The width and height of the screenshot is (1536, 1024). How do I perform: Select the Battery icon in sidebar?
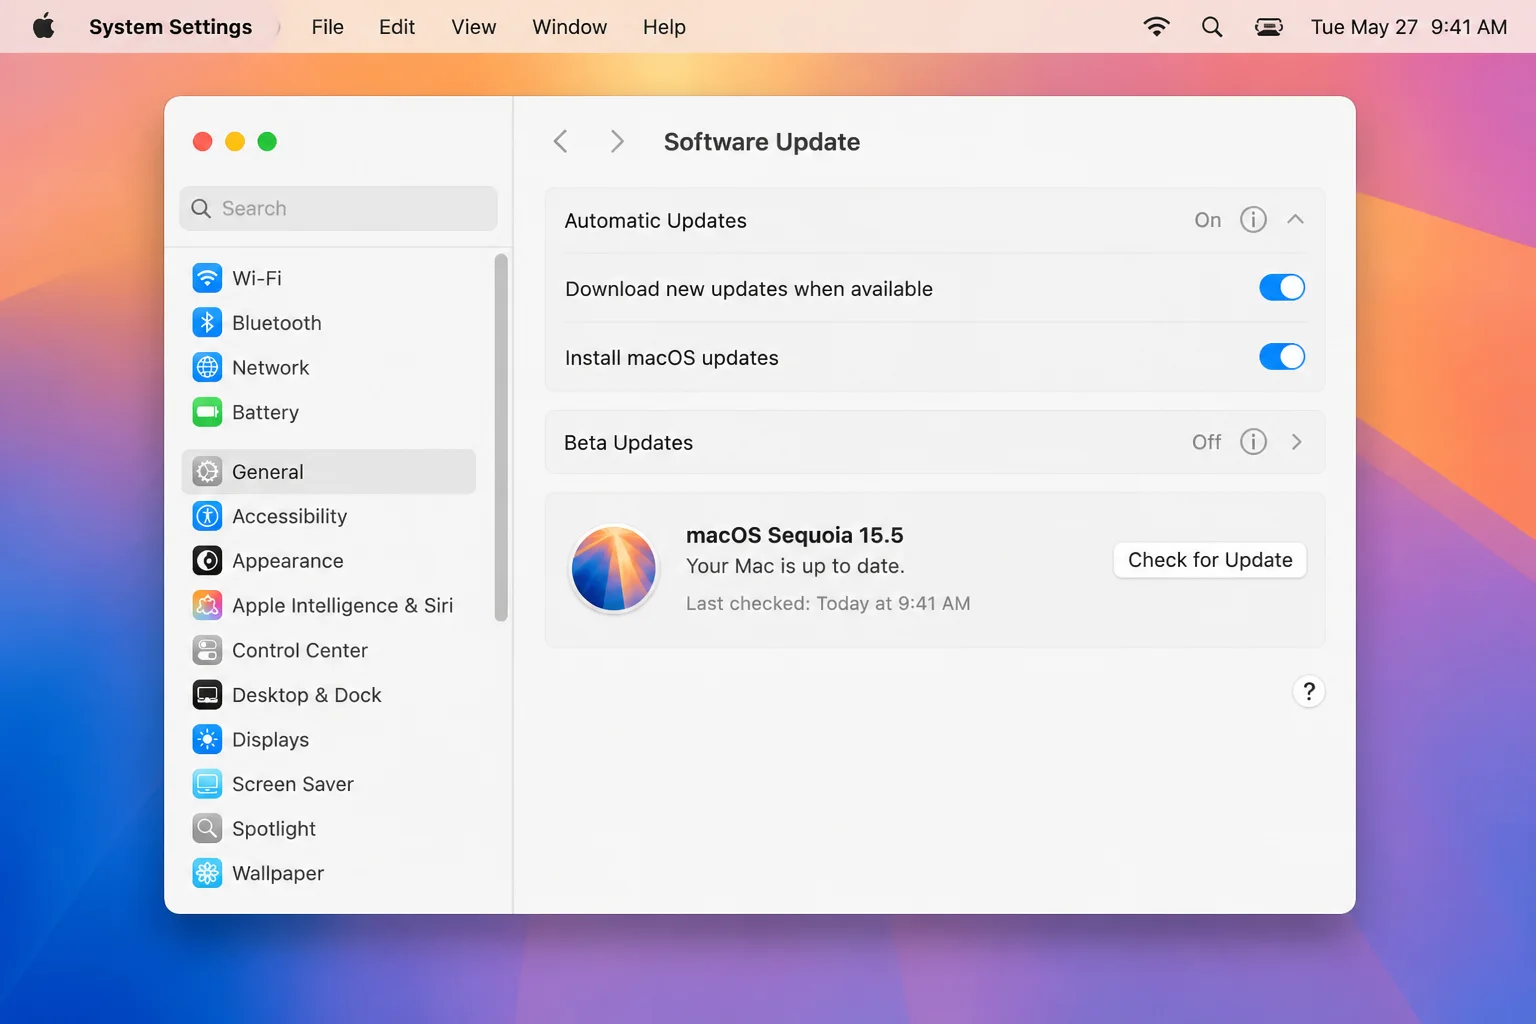207,412
